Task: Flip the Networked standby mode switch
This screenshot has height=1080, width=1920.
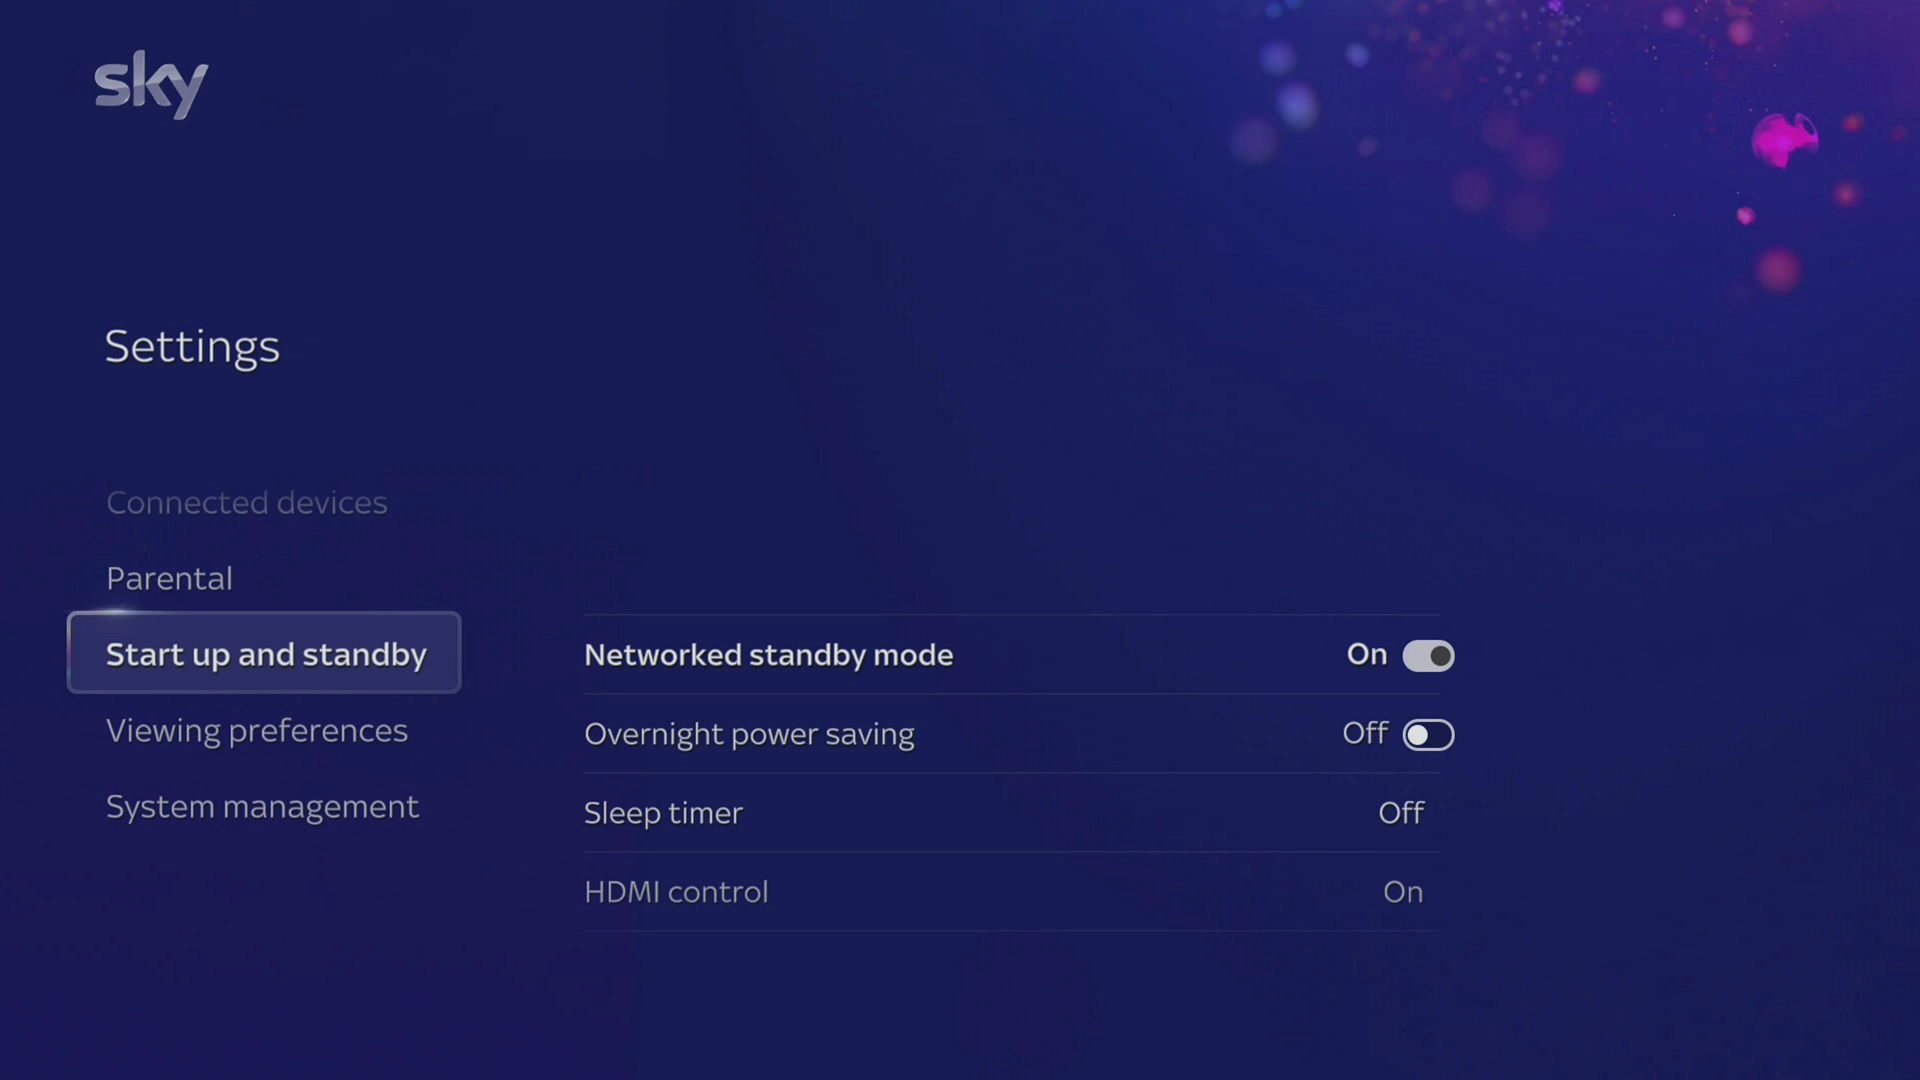Action: [x=1428, y=655]
